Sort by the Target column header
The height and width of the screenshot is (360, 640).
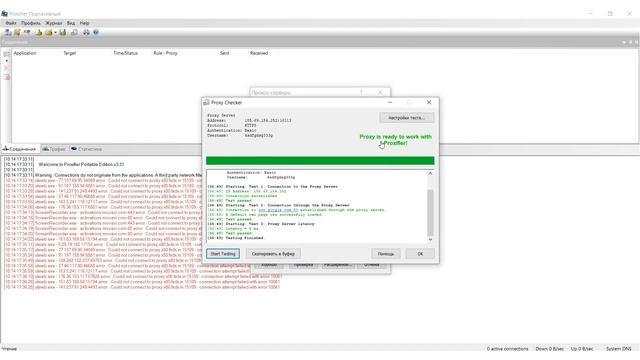point(70,53)
